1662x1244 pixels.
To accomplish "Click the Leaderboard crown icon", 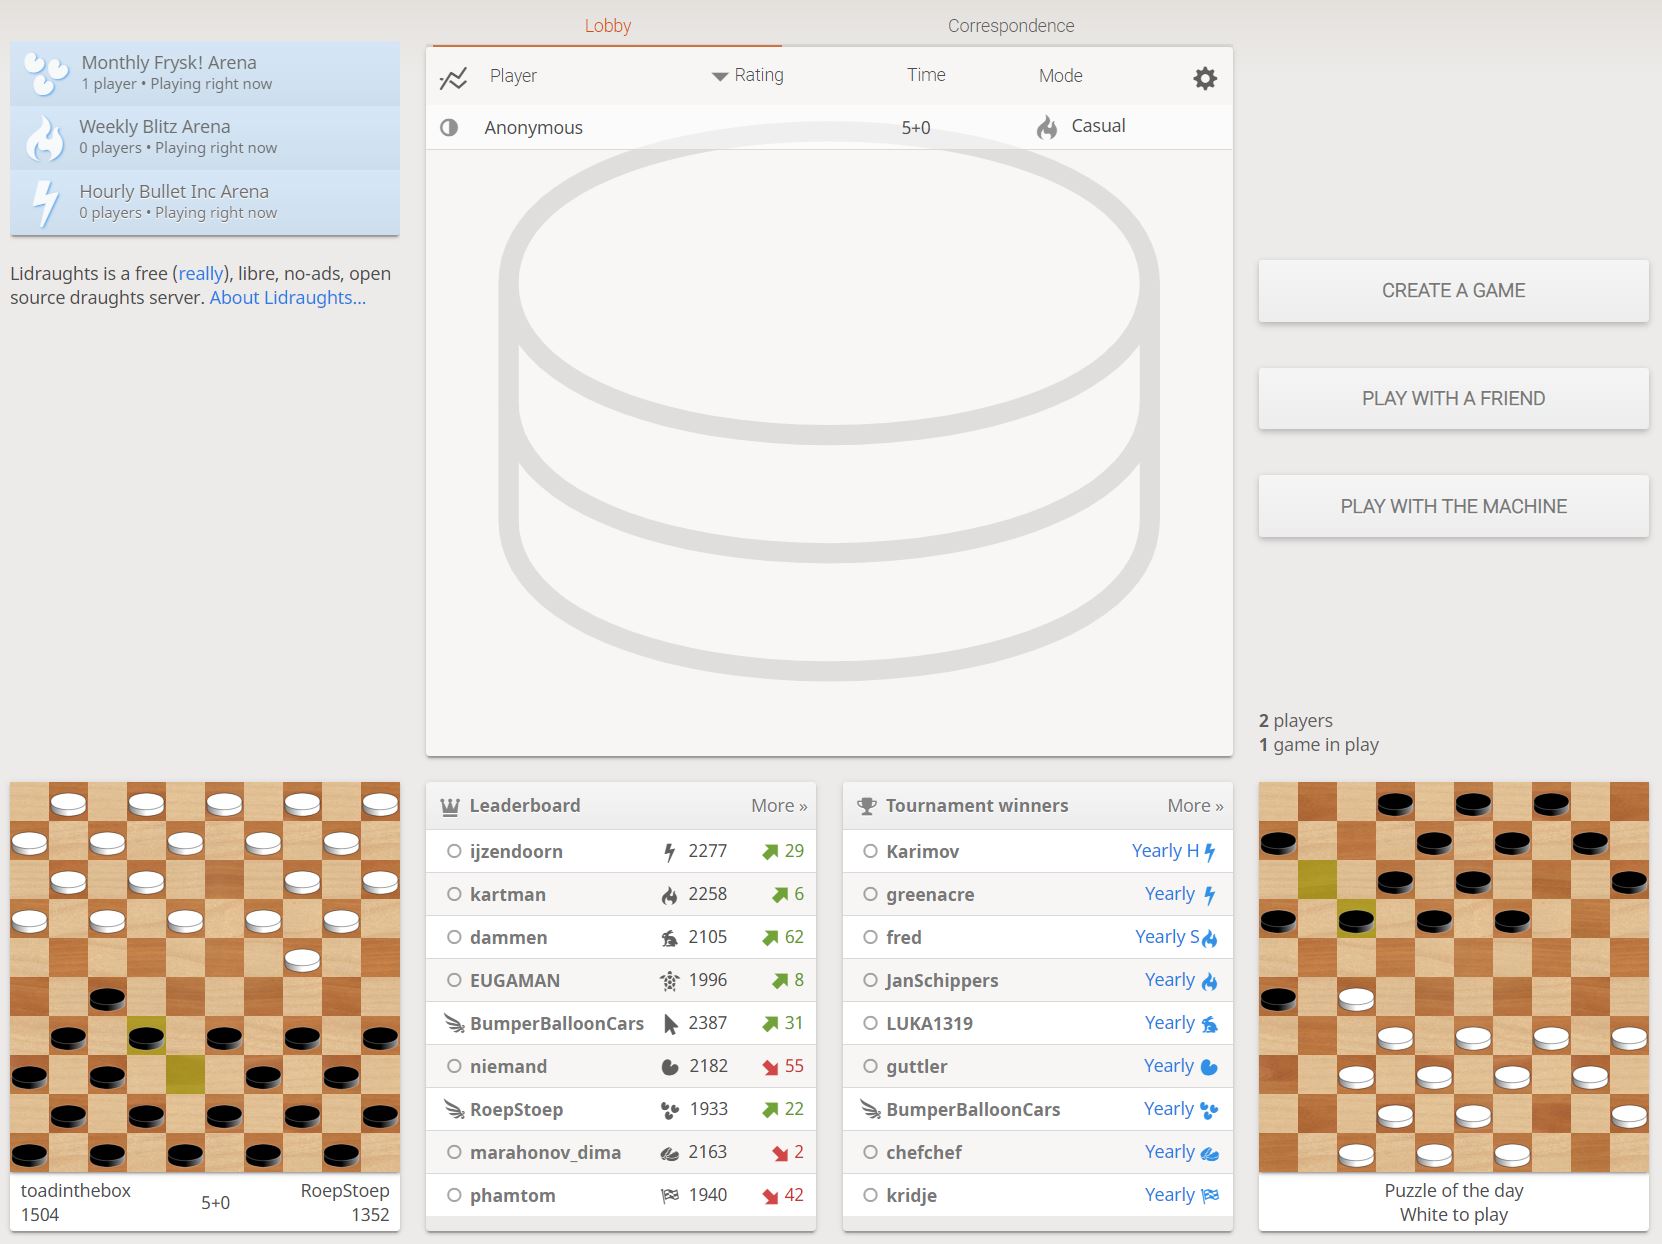I will click(450, 806).
